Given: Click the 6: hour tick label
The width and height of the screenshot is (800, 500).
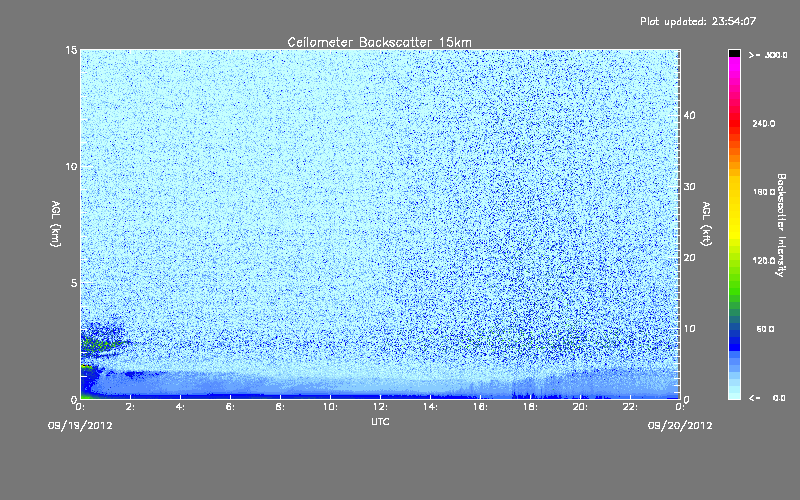Looking at the screenshot, I should [x=230, y=407].
